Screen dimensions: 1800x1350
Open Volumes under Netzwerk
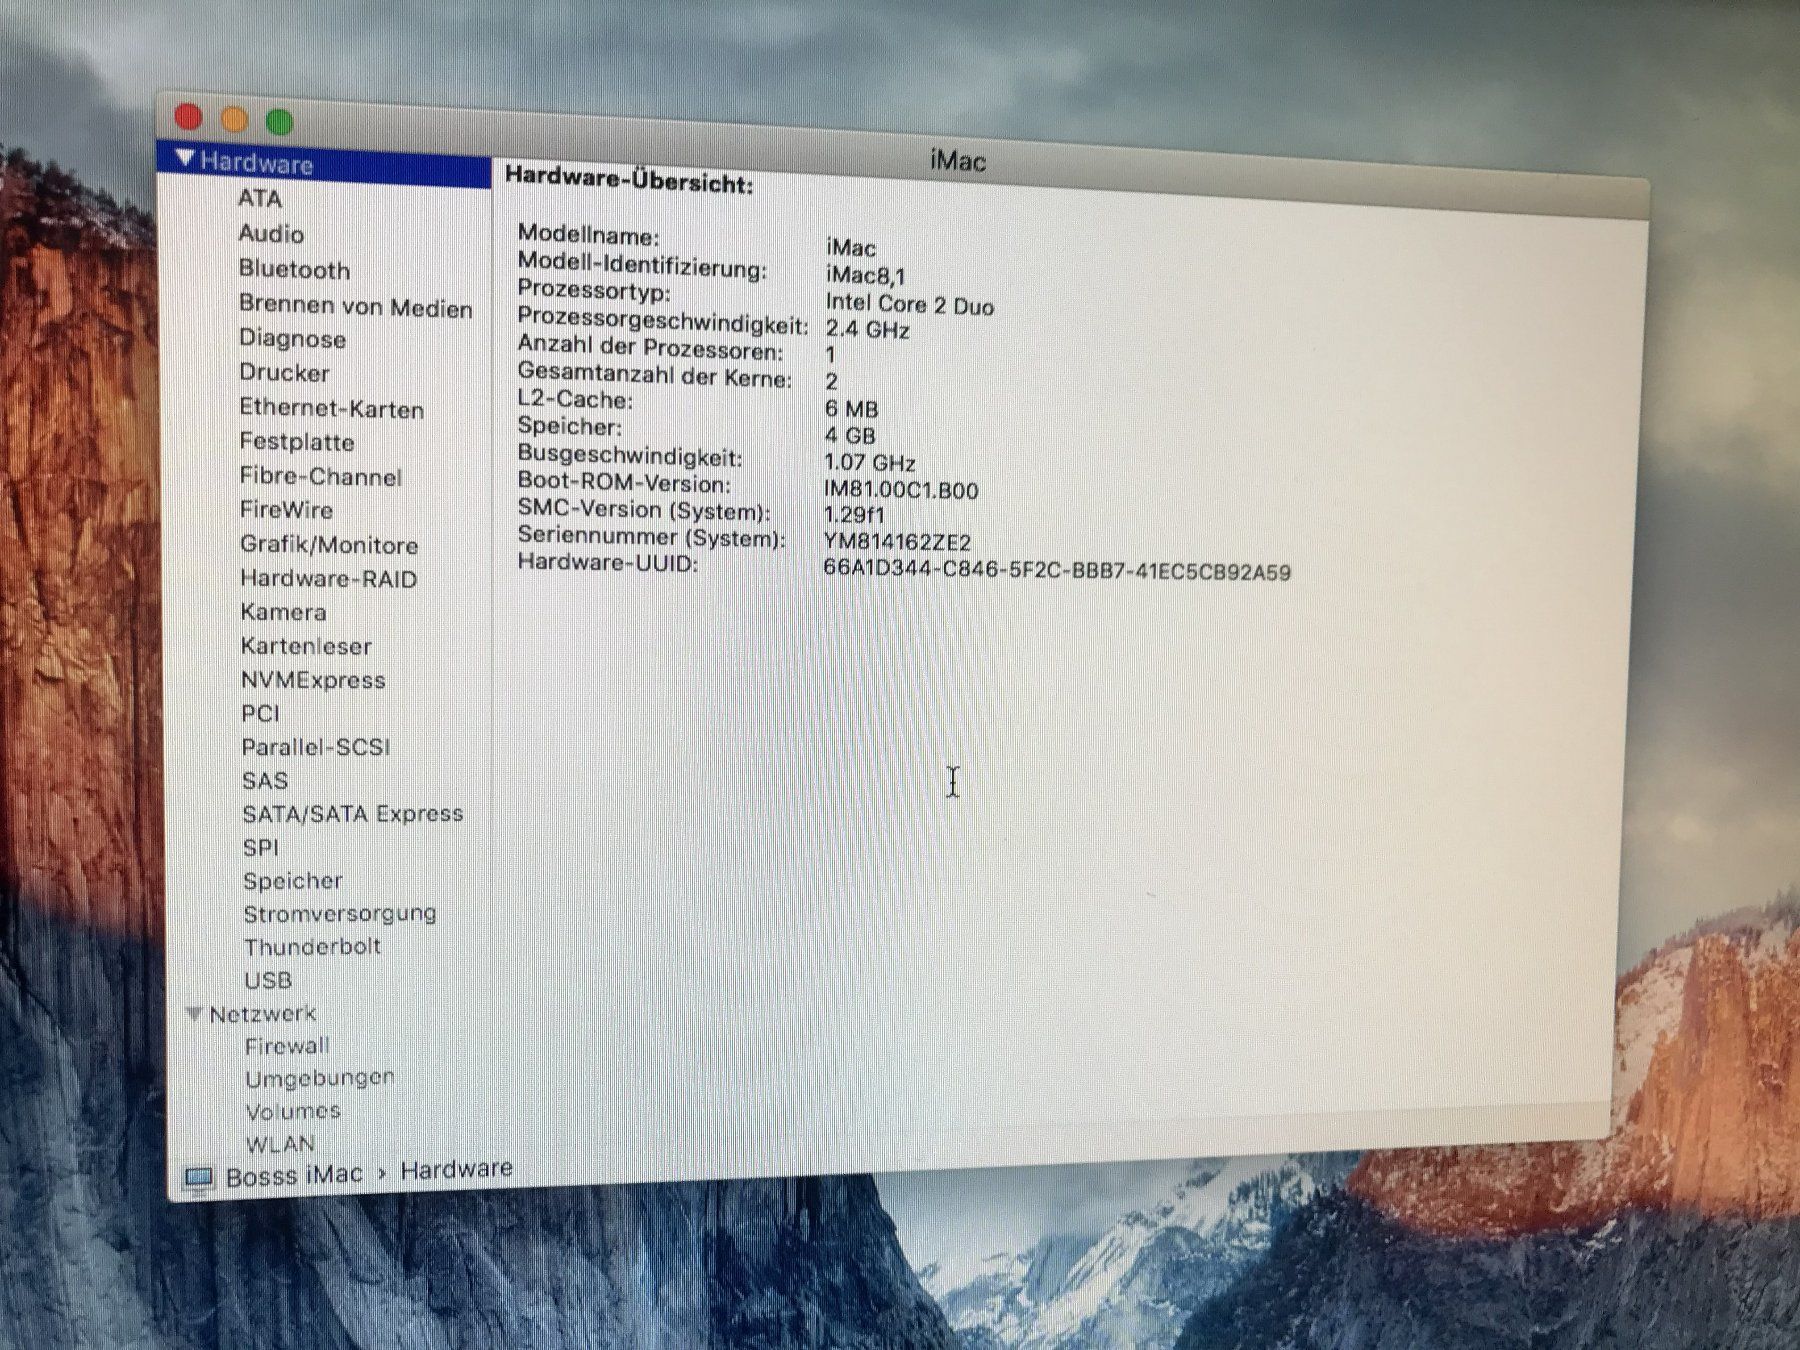(x=293, y=1111)
